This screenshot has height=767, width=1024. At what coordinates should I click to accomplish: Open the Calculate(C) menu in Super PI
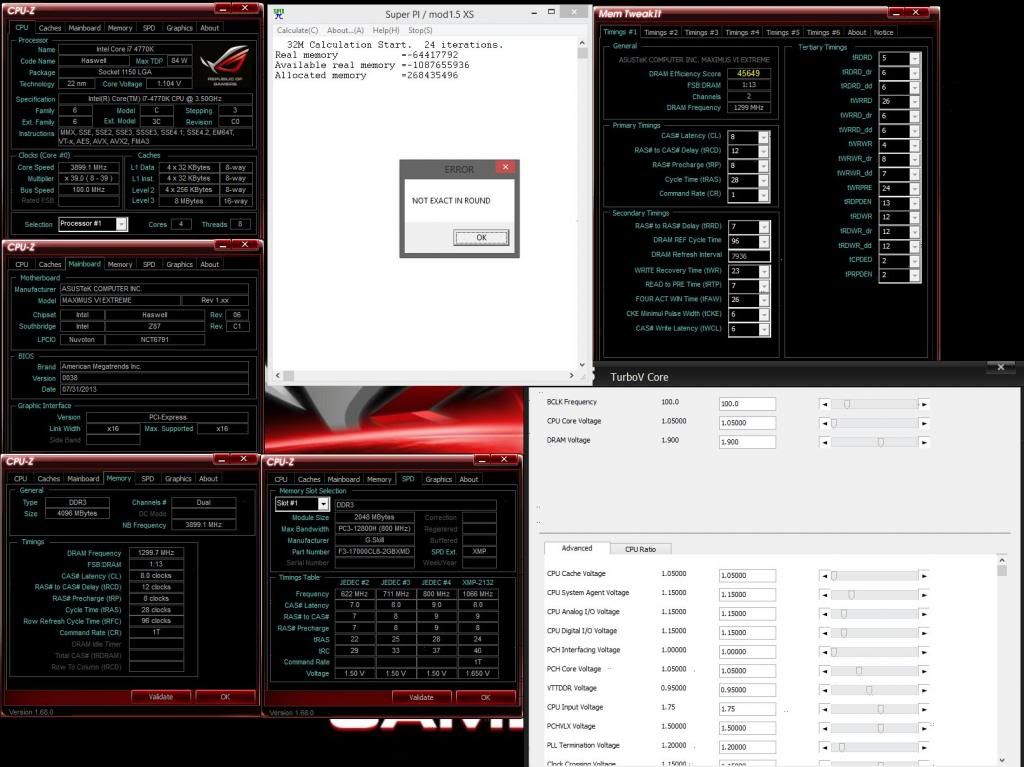(x=297, y=30)
